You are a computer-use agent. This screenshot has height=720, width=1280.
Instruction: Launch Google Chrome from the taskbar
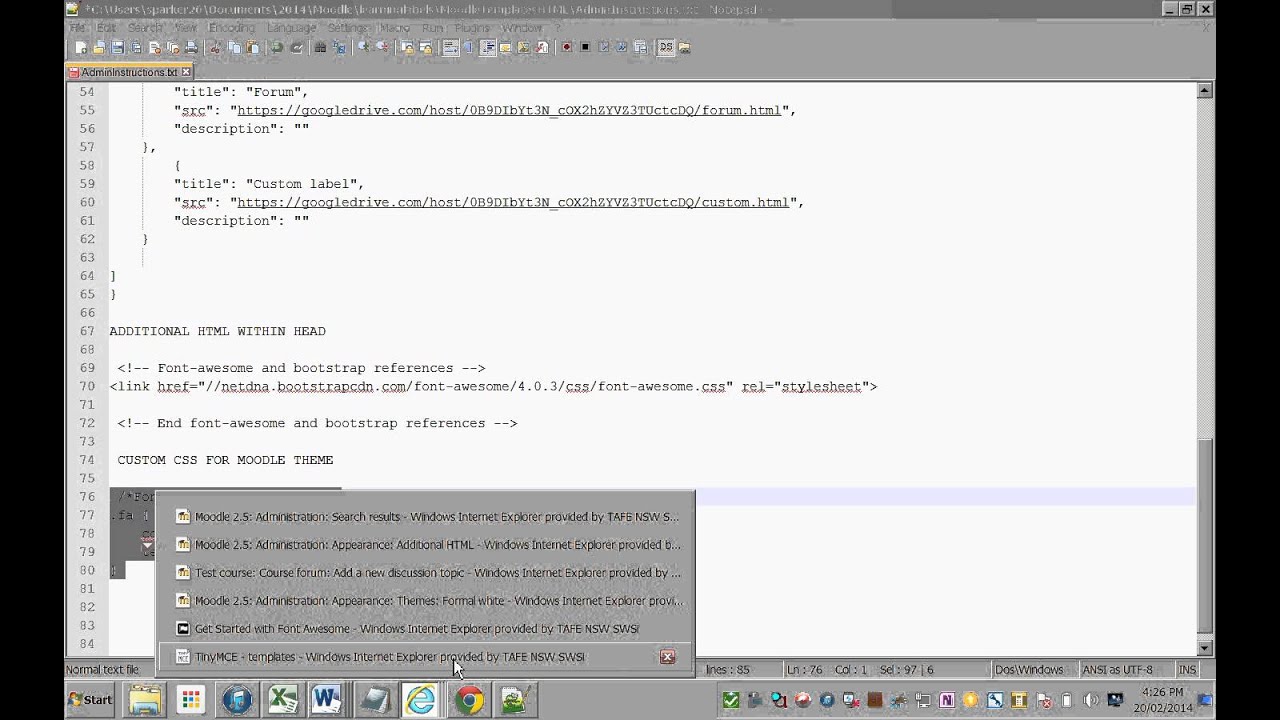click(468, 700)
